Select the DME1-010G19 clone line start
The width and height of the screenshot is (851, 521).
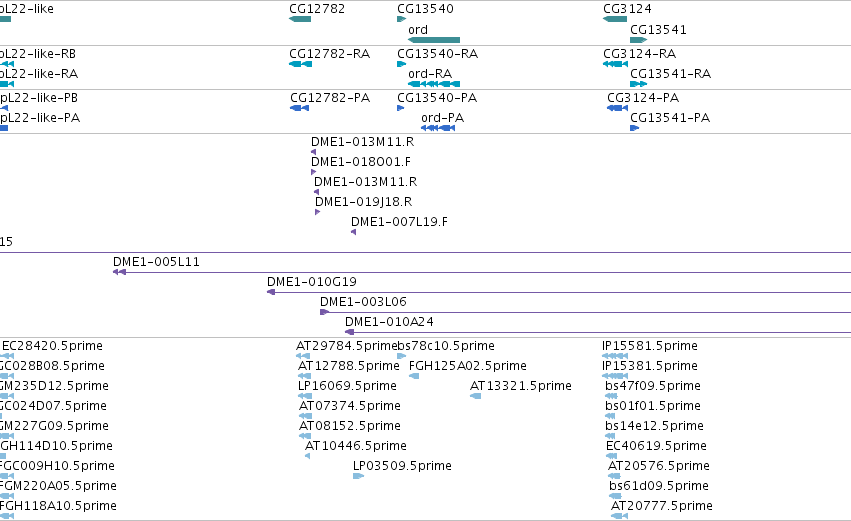271,292
